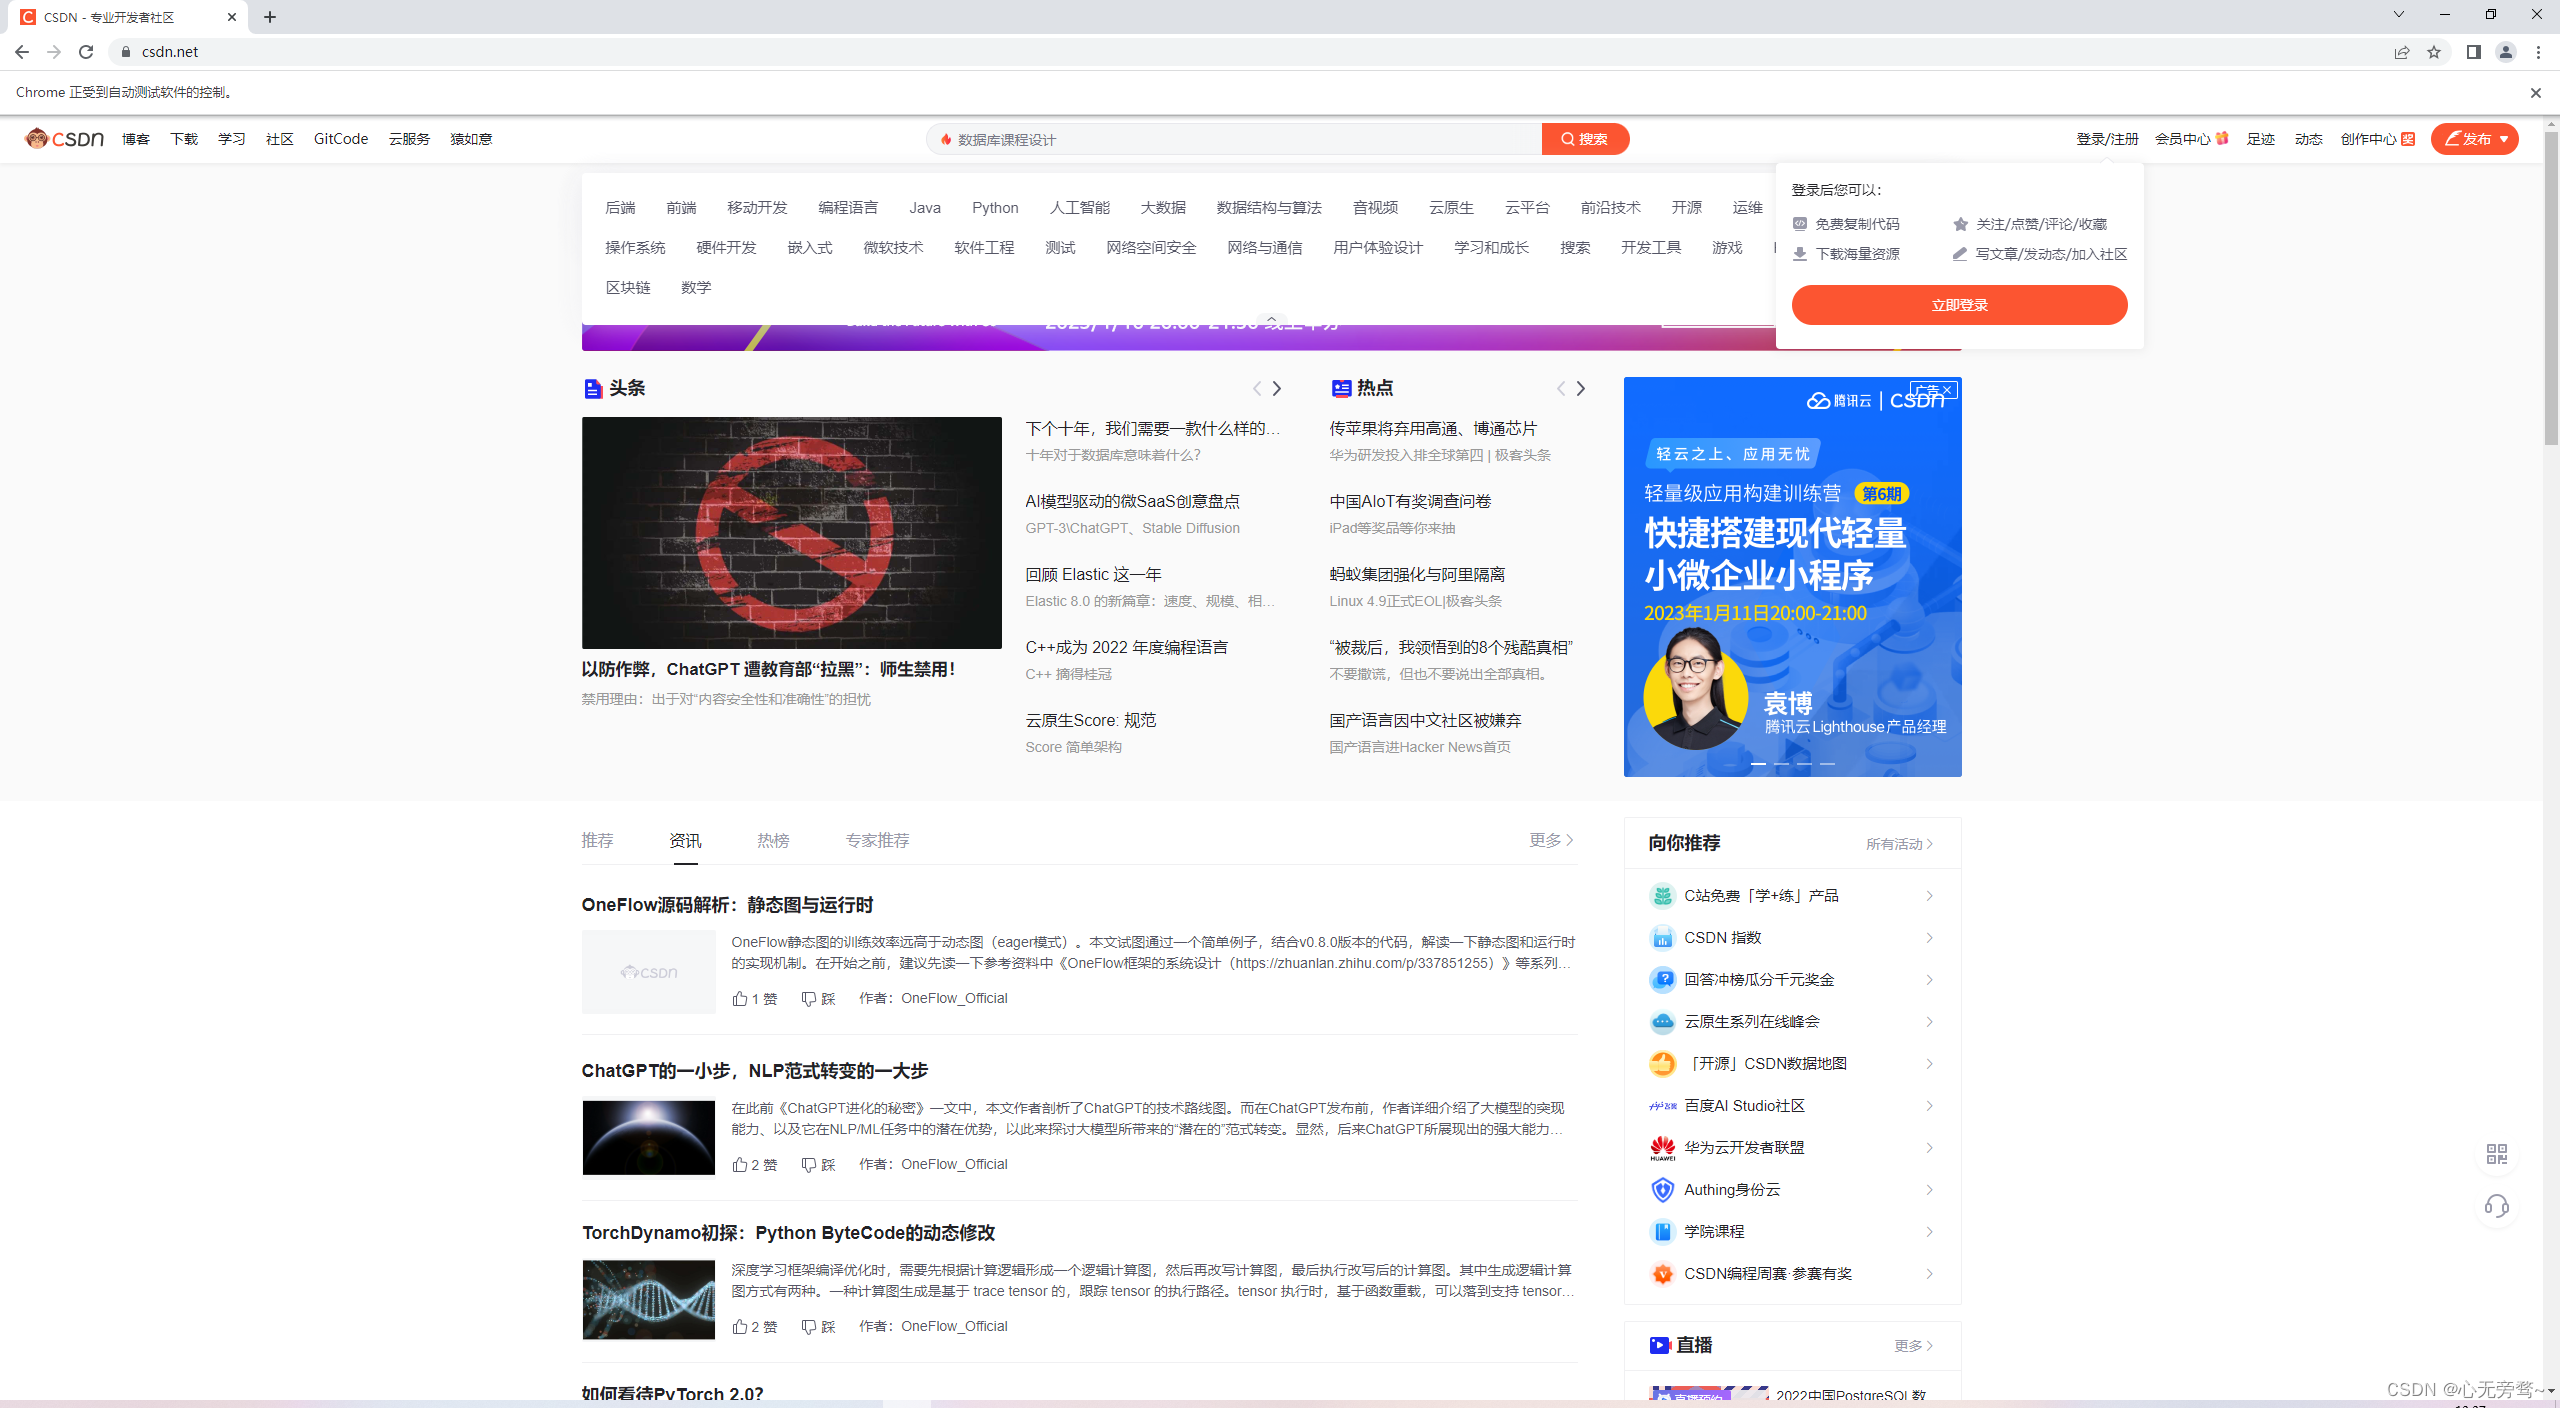Click thumbs-up on OneFlow源码解析 article
The width and height of the screenshot is (2560, 1408).
pos(740,999)
